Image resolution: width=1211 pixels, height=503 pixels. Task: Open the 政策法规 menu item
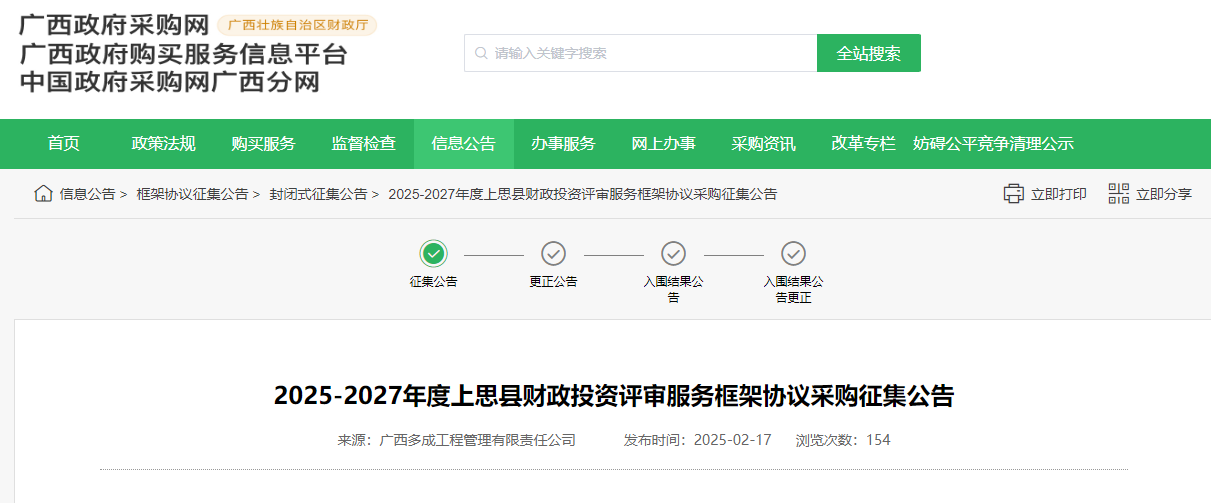(x=163, y=144)
